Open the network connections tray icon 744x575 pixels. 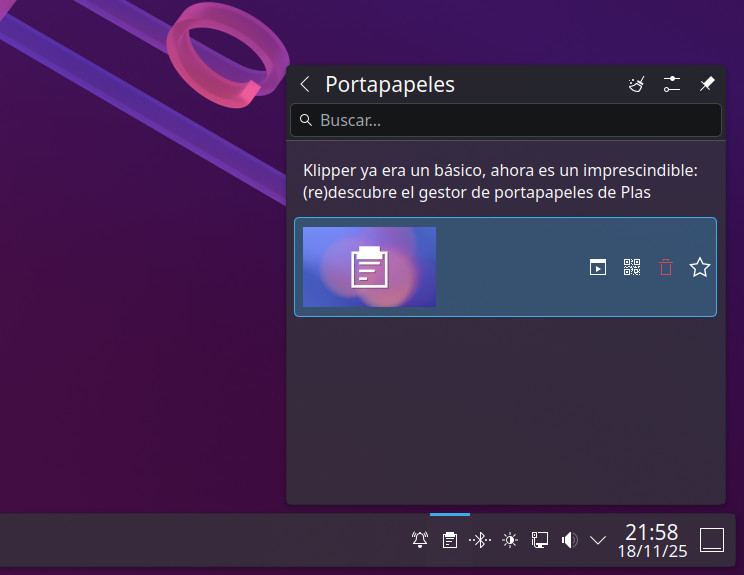(540, 540)
